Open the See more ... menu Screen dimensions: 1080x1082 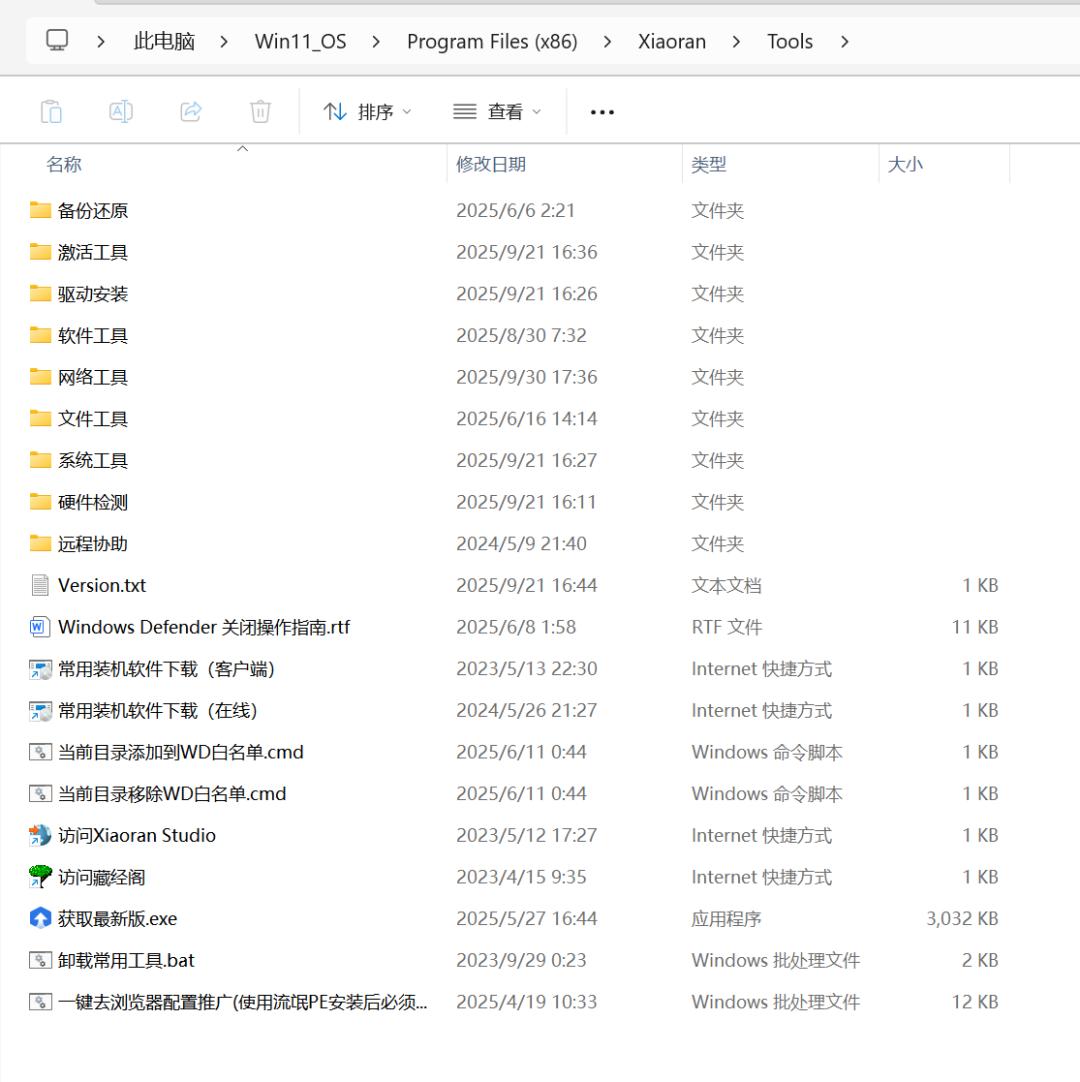(x=601, y=111)
